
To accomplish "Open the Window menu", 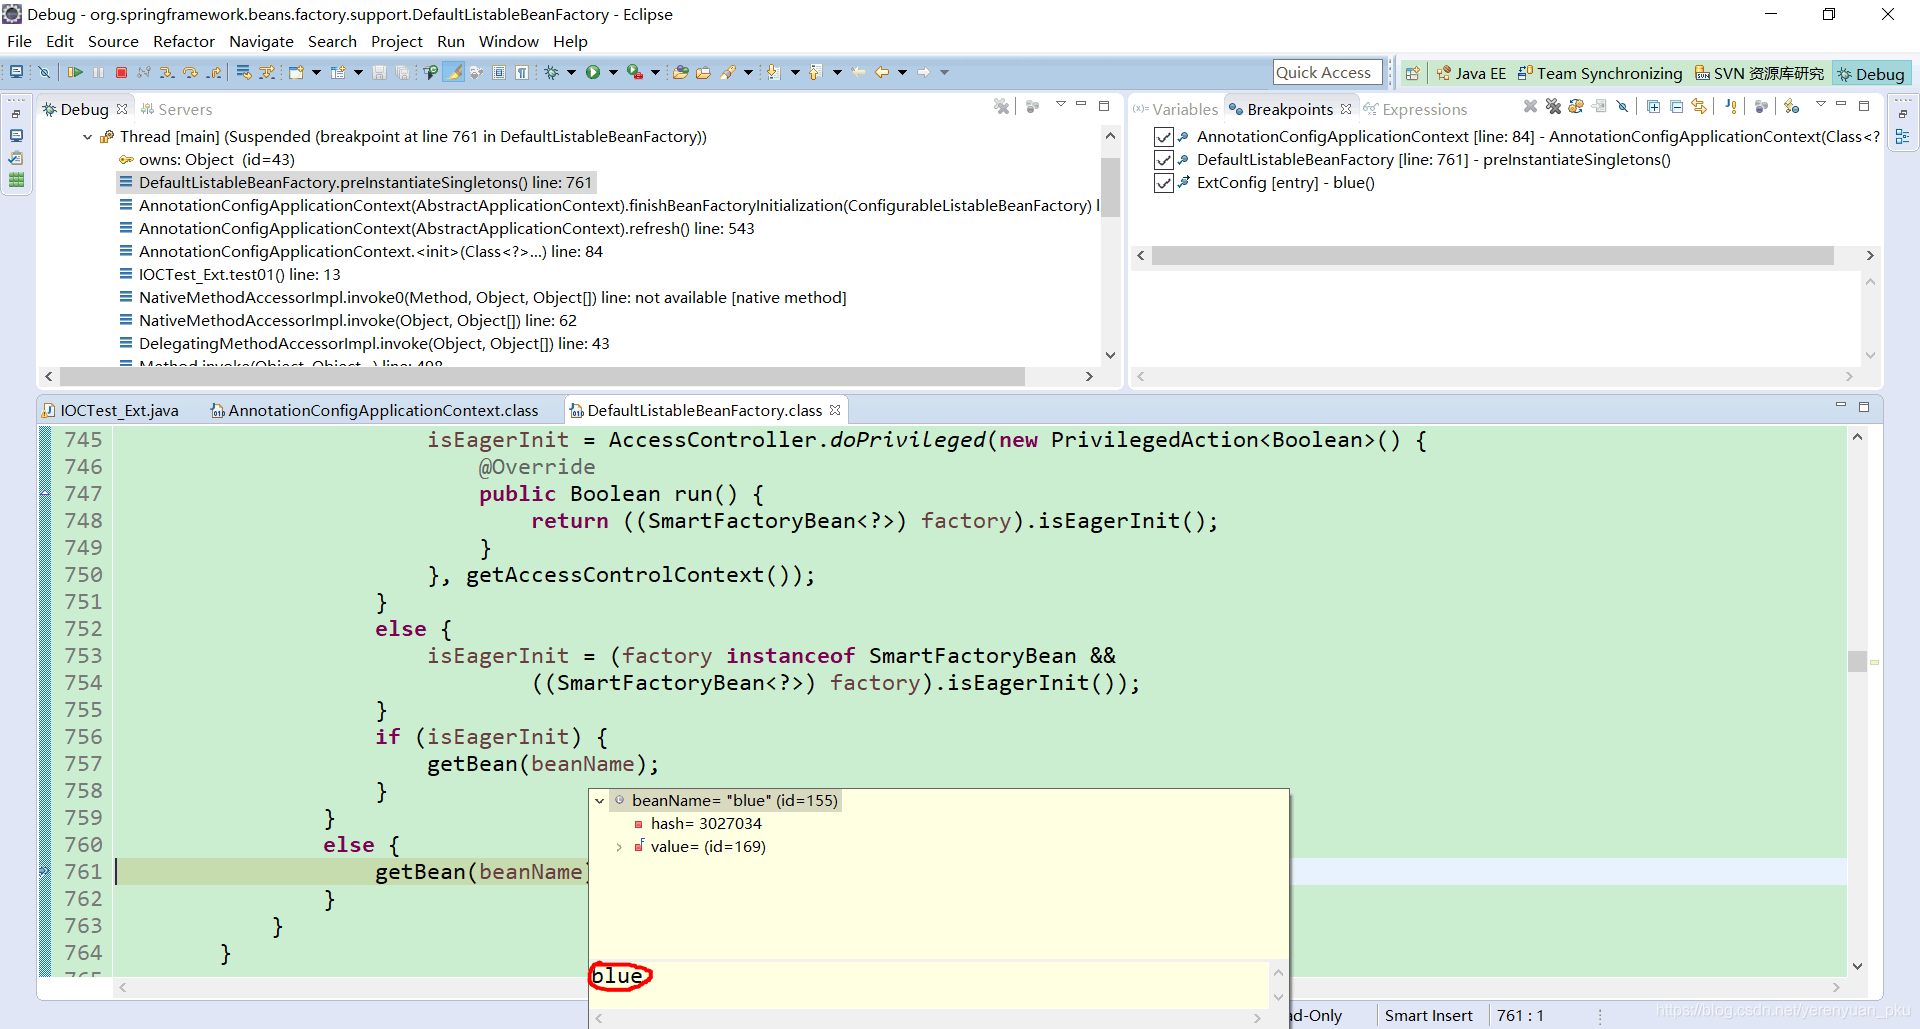I will [508, 41].
